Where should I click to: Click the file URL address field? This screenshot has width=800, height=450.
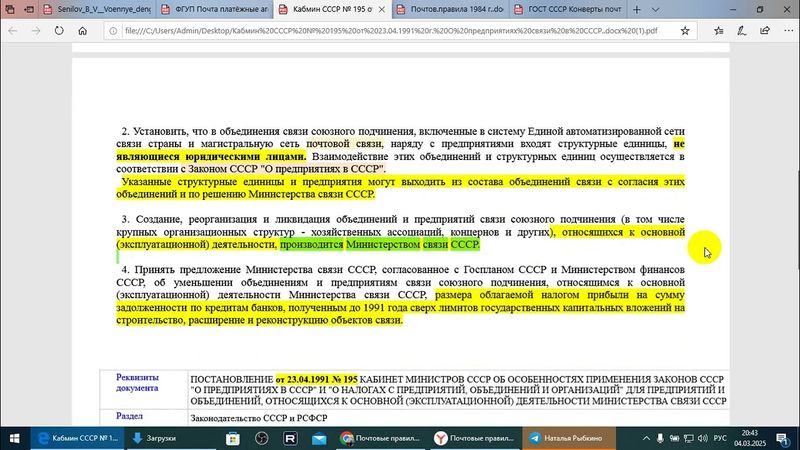[391, 31]
